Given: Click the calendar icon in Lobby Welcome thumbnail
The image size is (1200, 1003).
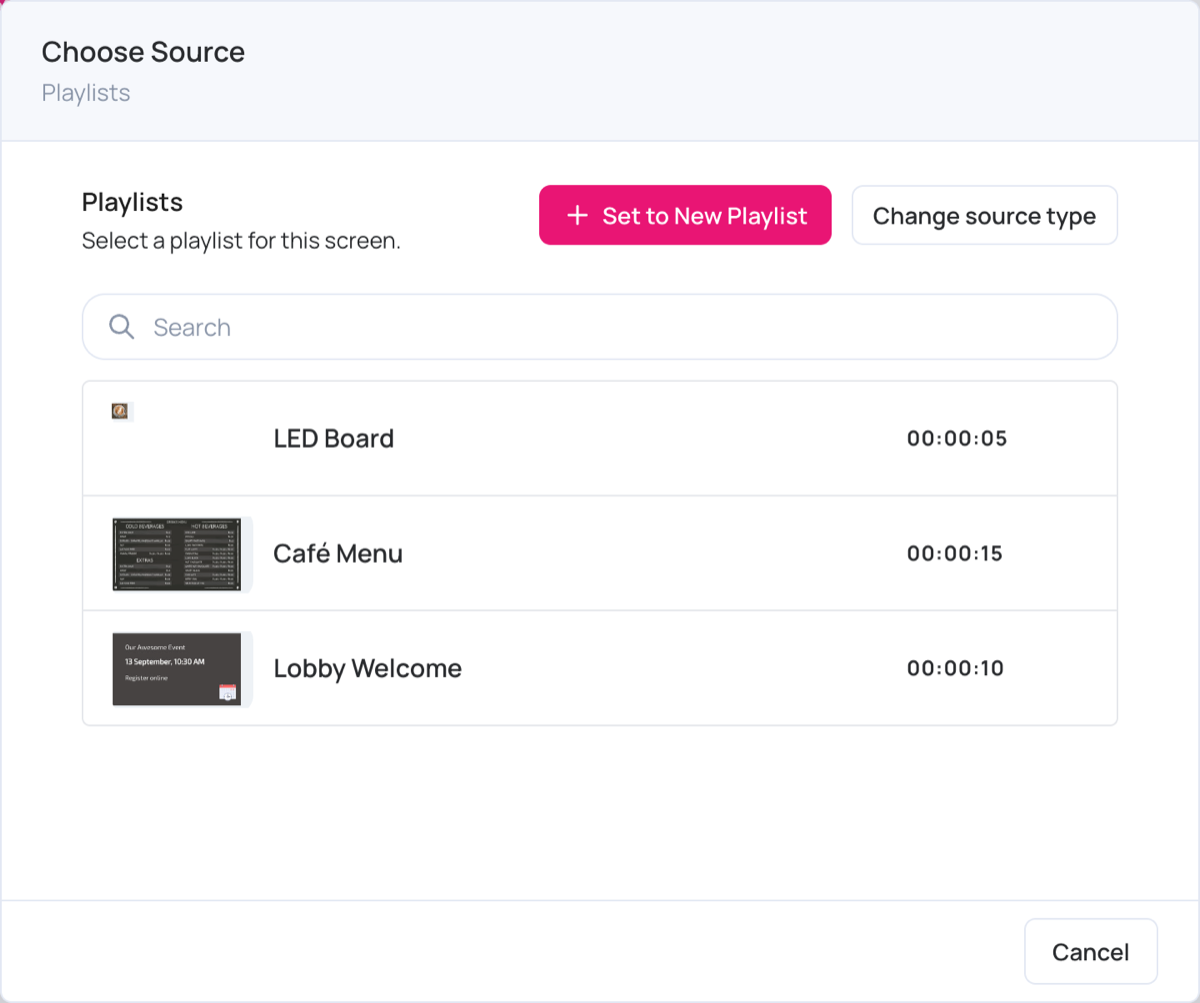Looking at the screenshot, I should pos(227,693).
